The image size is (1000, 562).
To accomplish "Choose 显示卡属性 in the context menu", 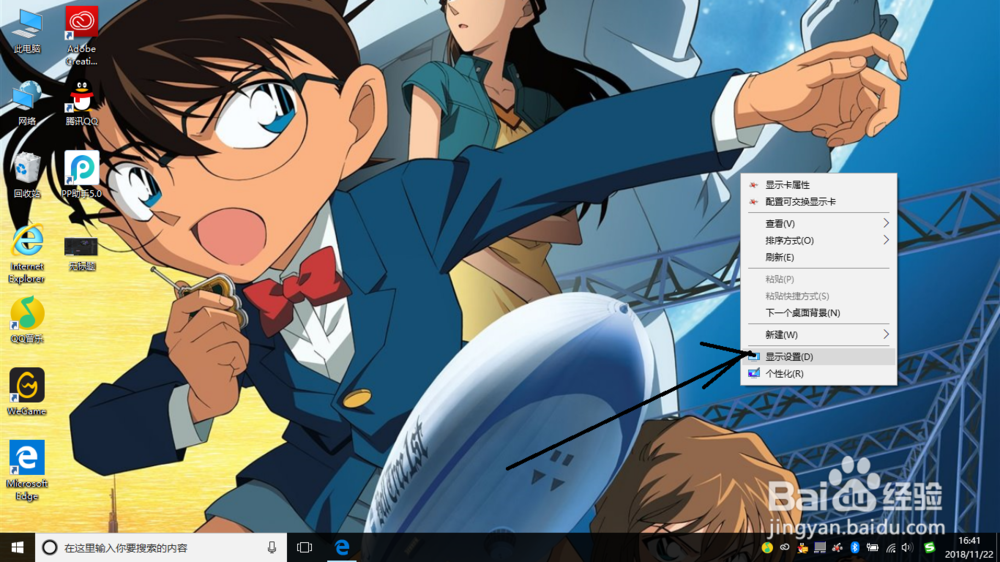I will pyautogui.click(x=818, y=184).
